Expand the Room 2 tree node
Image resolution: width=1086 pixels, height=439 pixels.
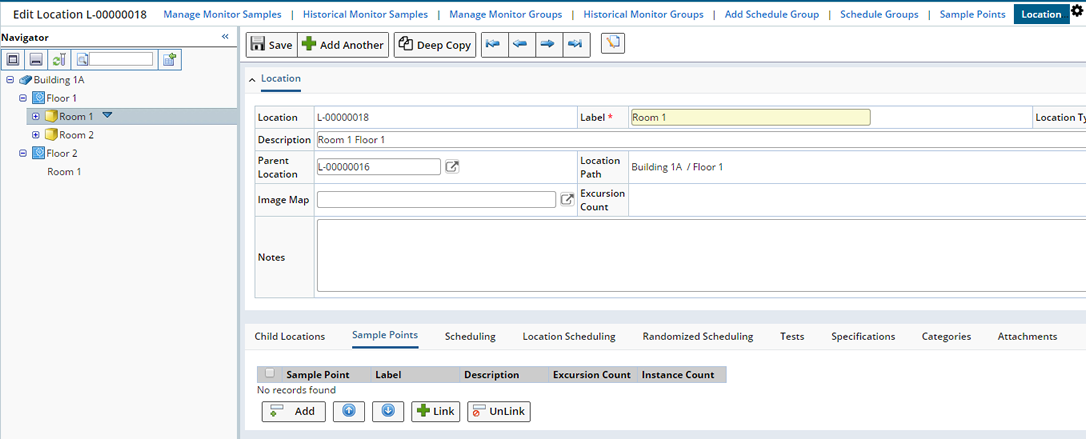(36, 135)
